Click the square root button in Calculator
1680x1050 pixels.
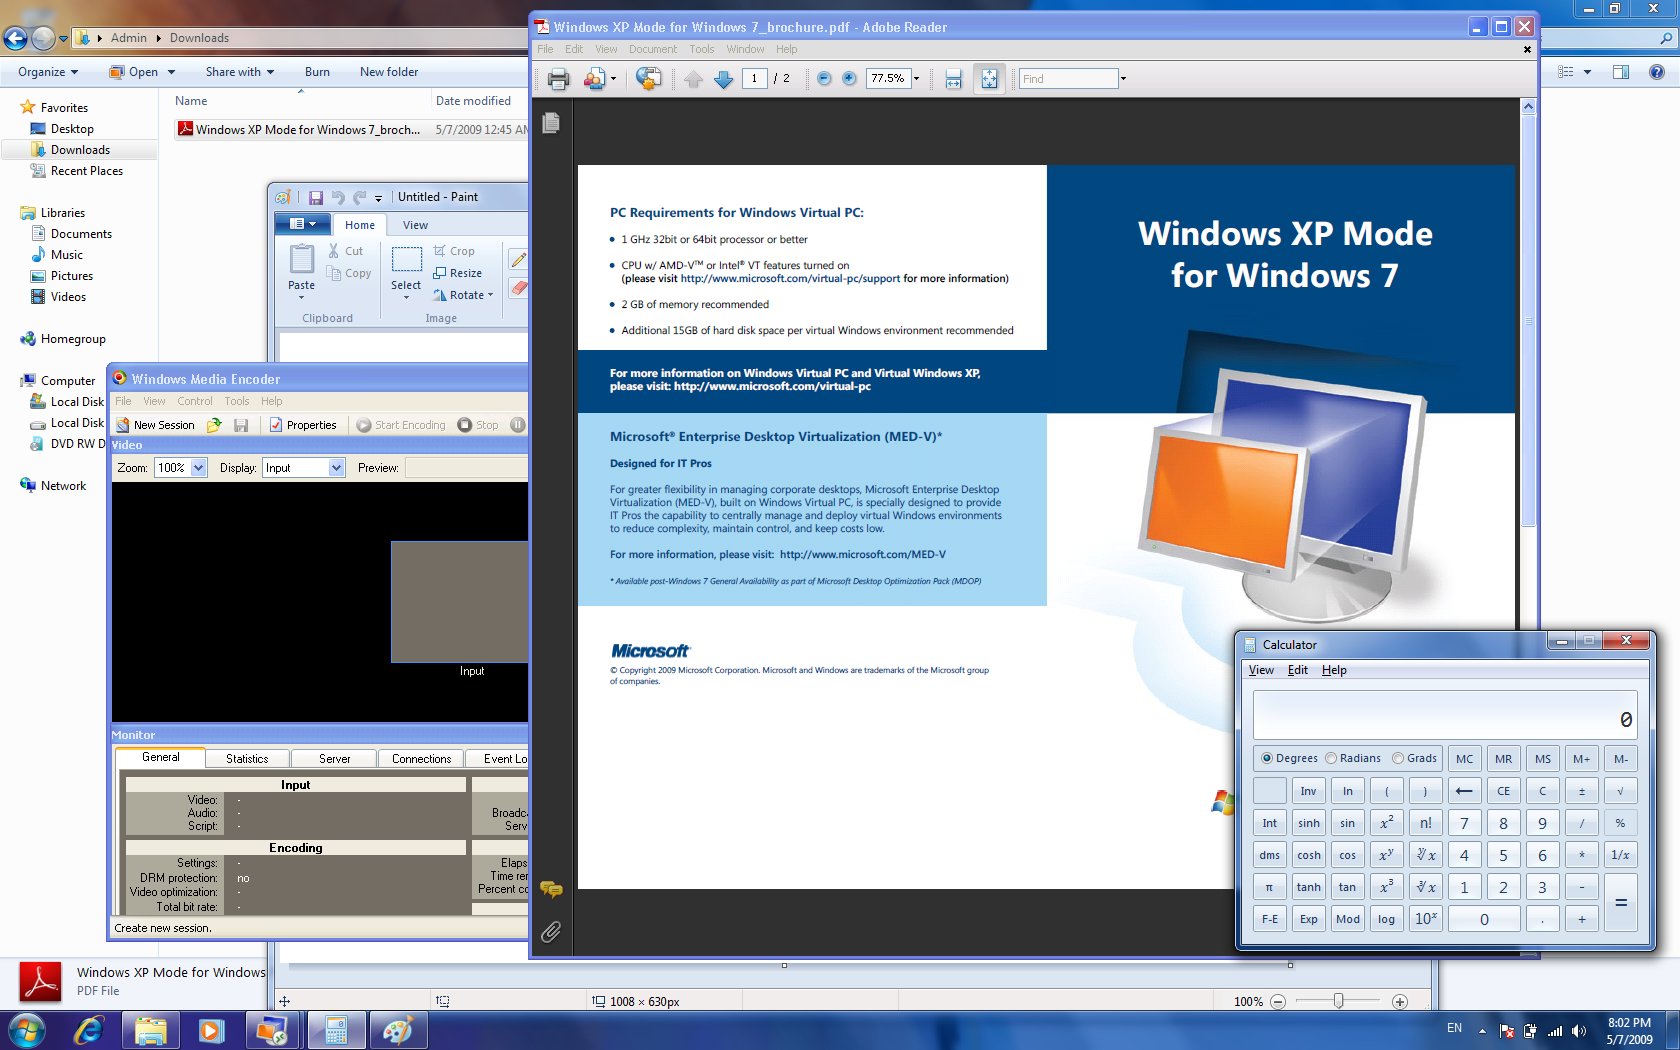pos(1620,791)
